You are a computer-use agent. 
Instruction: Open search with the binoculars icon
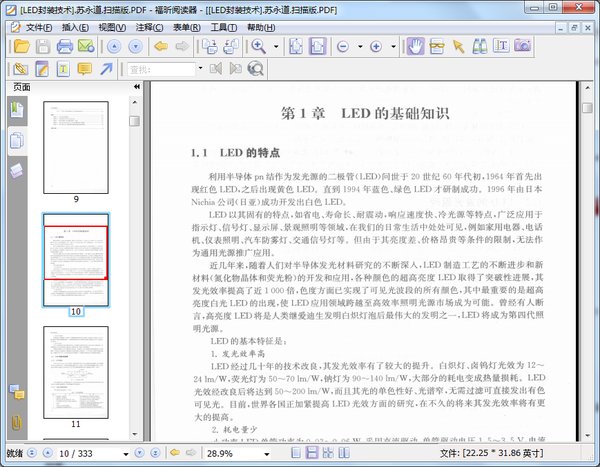point(479,46)
